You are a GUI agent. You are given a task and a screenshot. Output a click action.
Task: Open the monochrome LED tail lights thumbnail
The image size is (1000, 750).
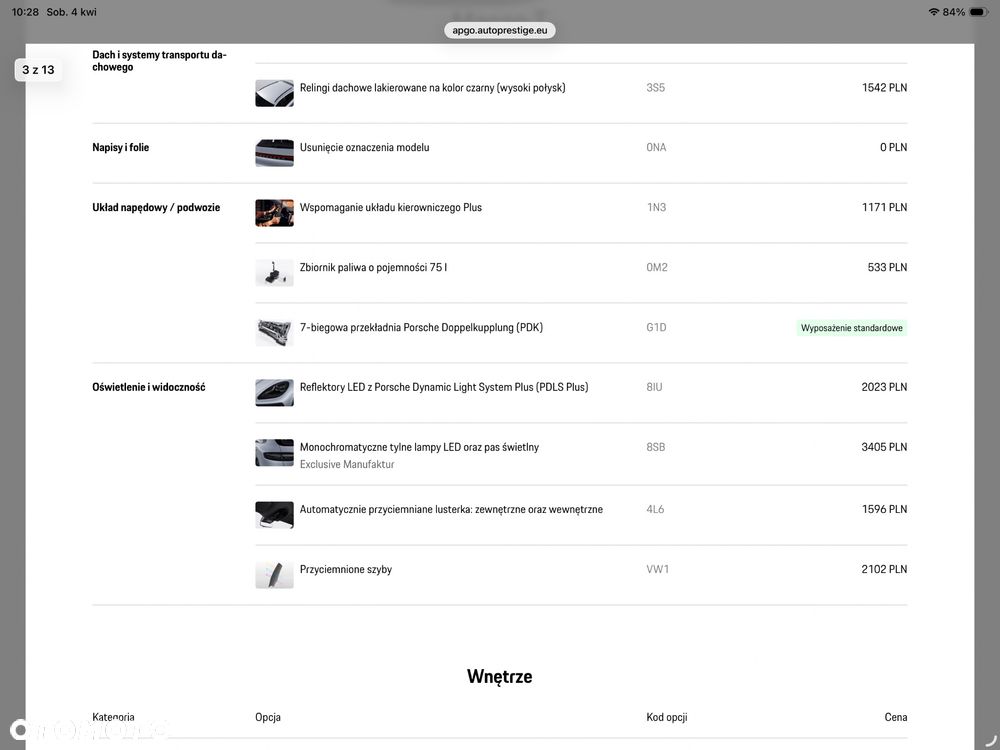click(274, 453)
